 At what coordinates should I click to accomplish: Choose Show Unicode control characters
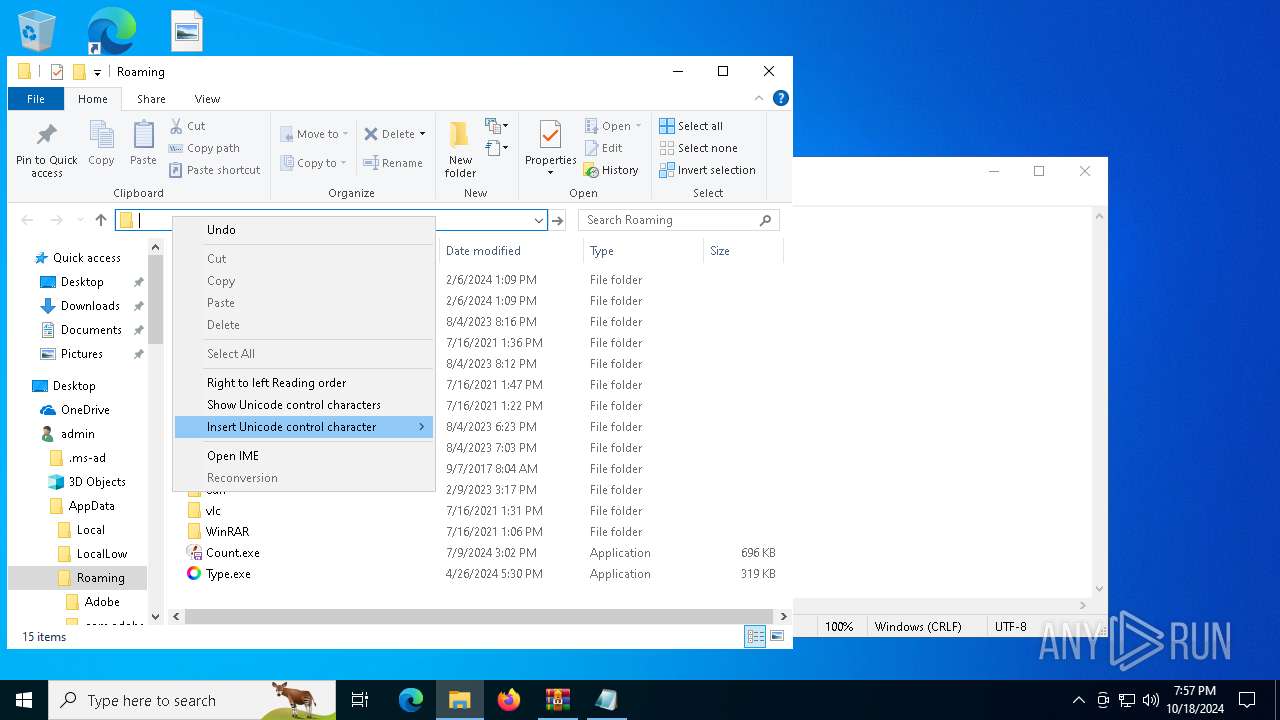(304, 405)
